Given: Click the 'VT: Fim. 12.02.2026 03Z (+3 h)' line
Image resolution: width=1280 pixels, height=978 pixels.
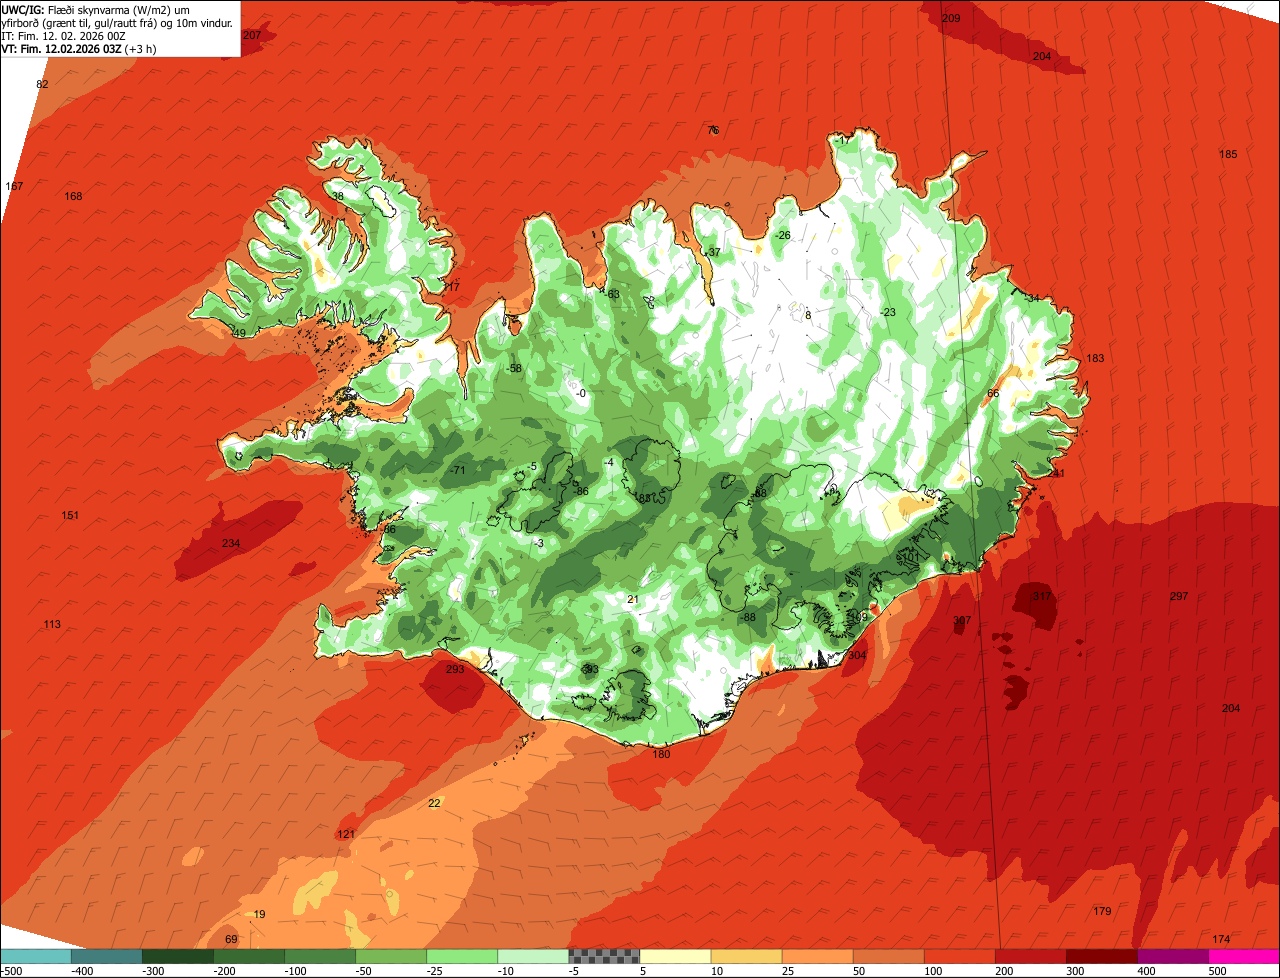Looking at the screenshot, I should coord(78,49).
